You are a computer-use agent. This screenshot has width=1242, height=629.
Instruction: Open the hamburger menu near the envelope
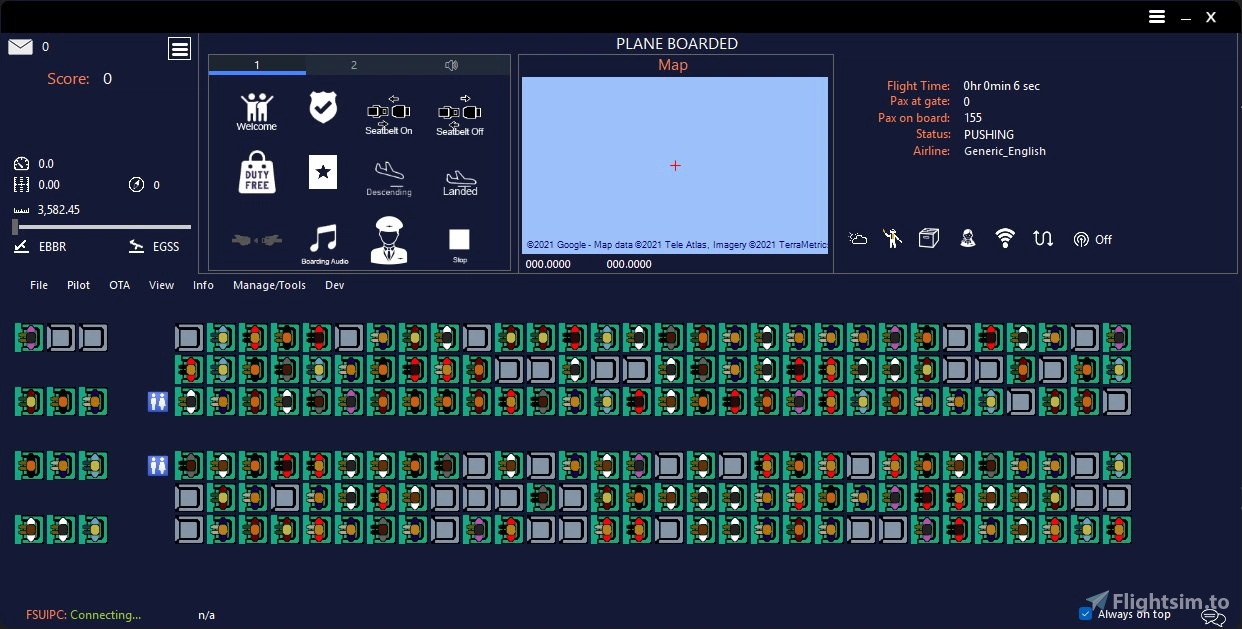[x=179, y=48]
